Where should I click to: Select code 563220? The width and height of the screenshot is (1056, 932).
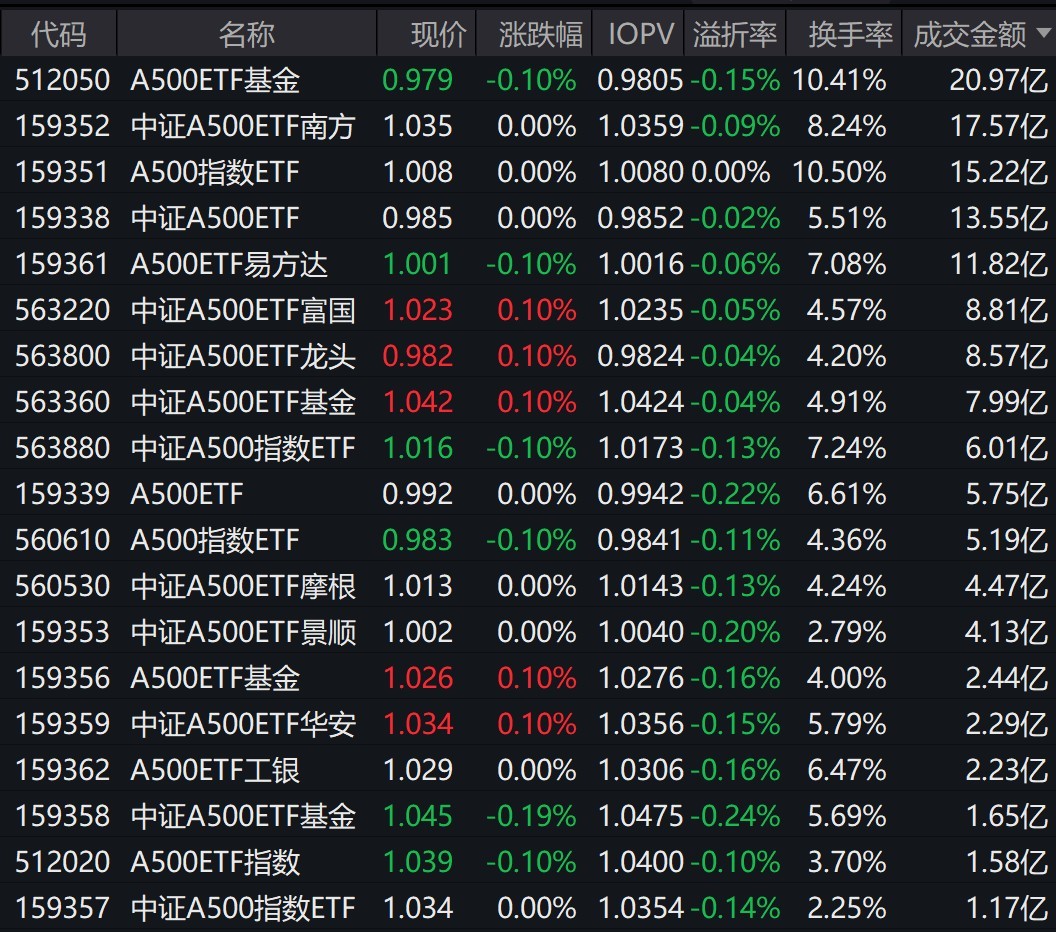click(62, 310)
